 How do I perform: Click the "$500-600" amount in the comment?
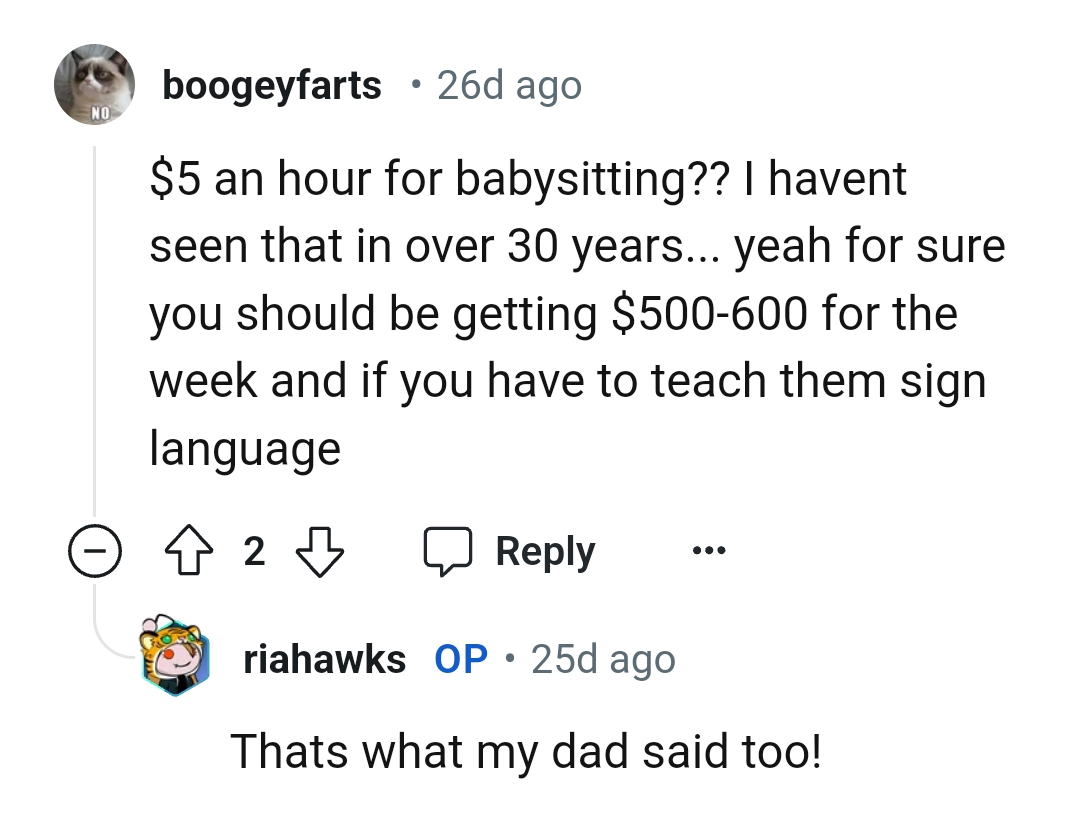pyautogui.click(x=709, y=314)
